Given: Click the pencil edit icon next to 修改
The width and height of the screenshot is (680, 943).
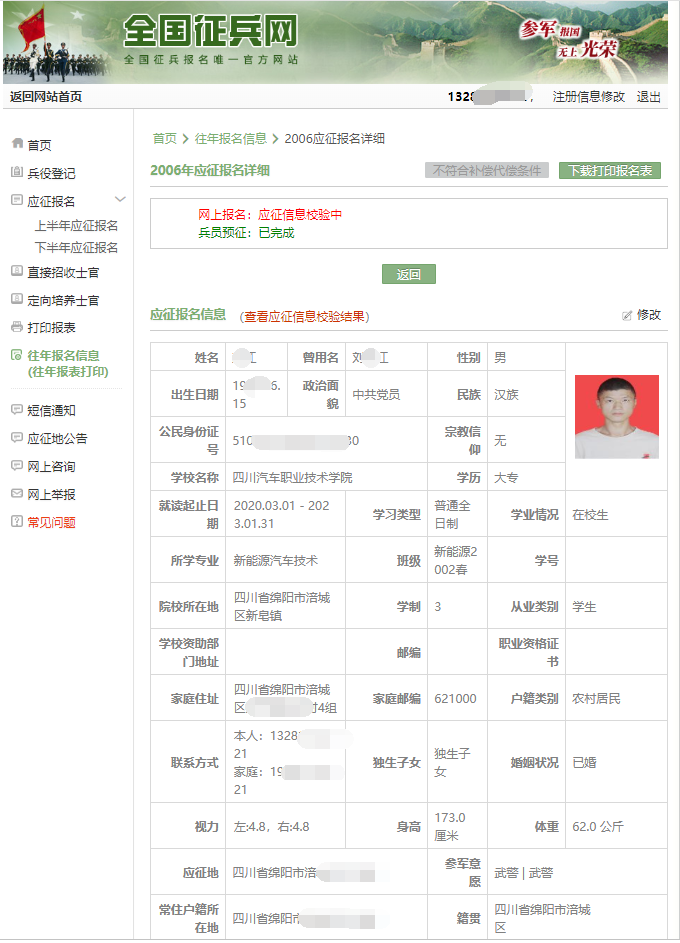Looking at the screenshot, I should [x=627, y=315].
